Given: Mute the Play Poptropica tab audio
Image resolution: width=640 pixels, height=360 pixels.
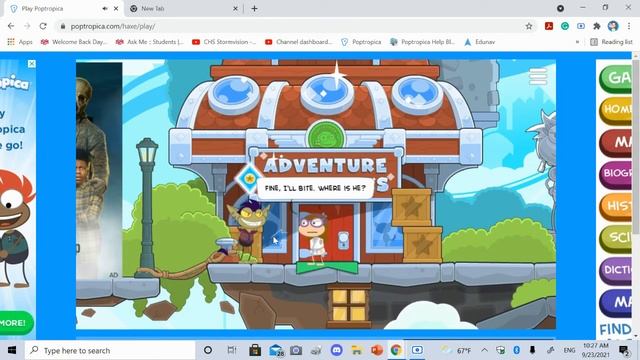Looking at the screenshot, I should pyautogui.click(x=105, y=8).
